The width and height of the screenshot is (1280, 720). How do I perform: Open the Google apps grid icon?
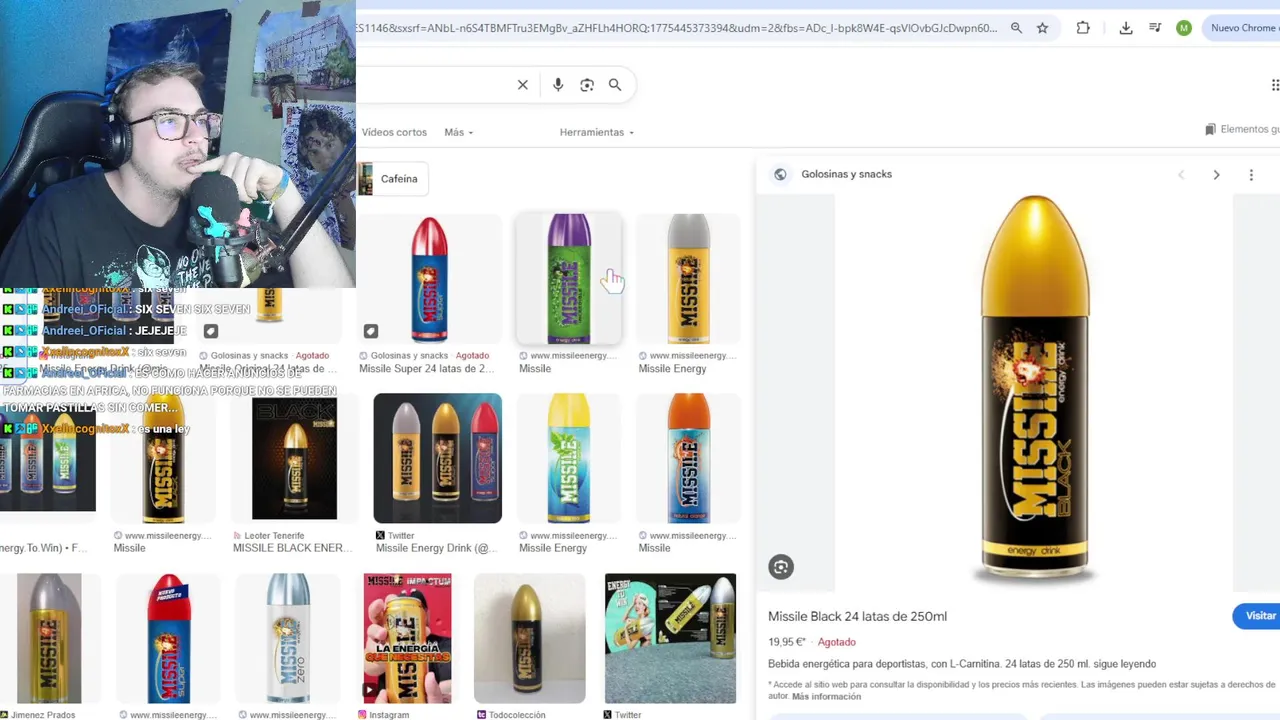click(1274, 85)
